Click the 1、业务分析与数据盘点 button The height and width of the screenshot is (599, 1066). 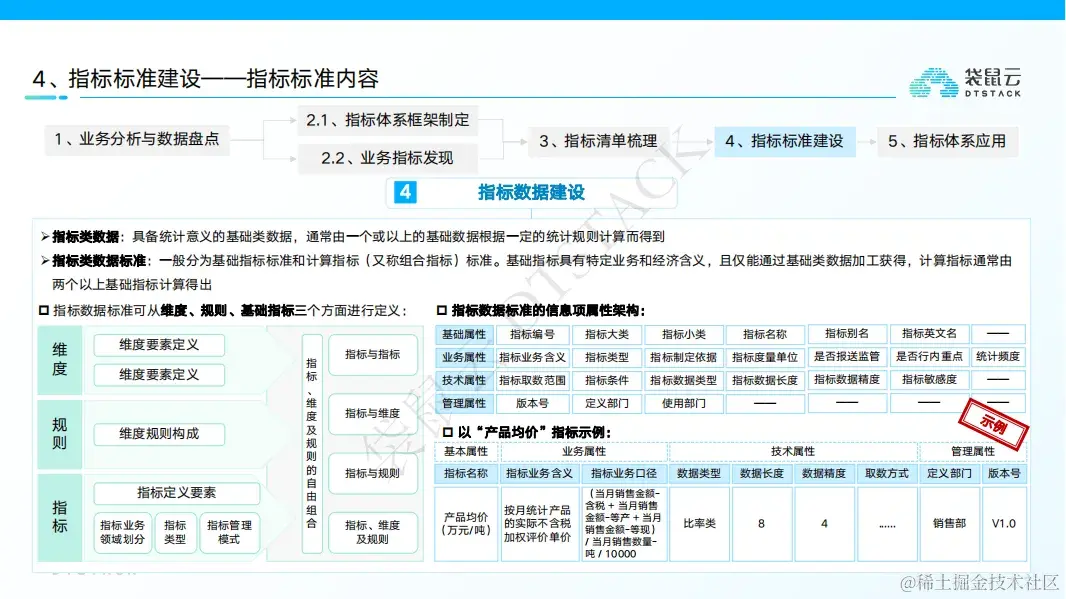pyautogui.click(x=137, y=141)
